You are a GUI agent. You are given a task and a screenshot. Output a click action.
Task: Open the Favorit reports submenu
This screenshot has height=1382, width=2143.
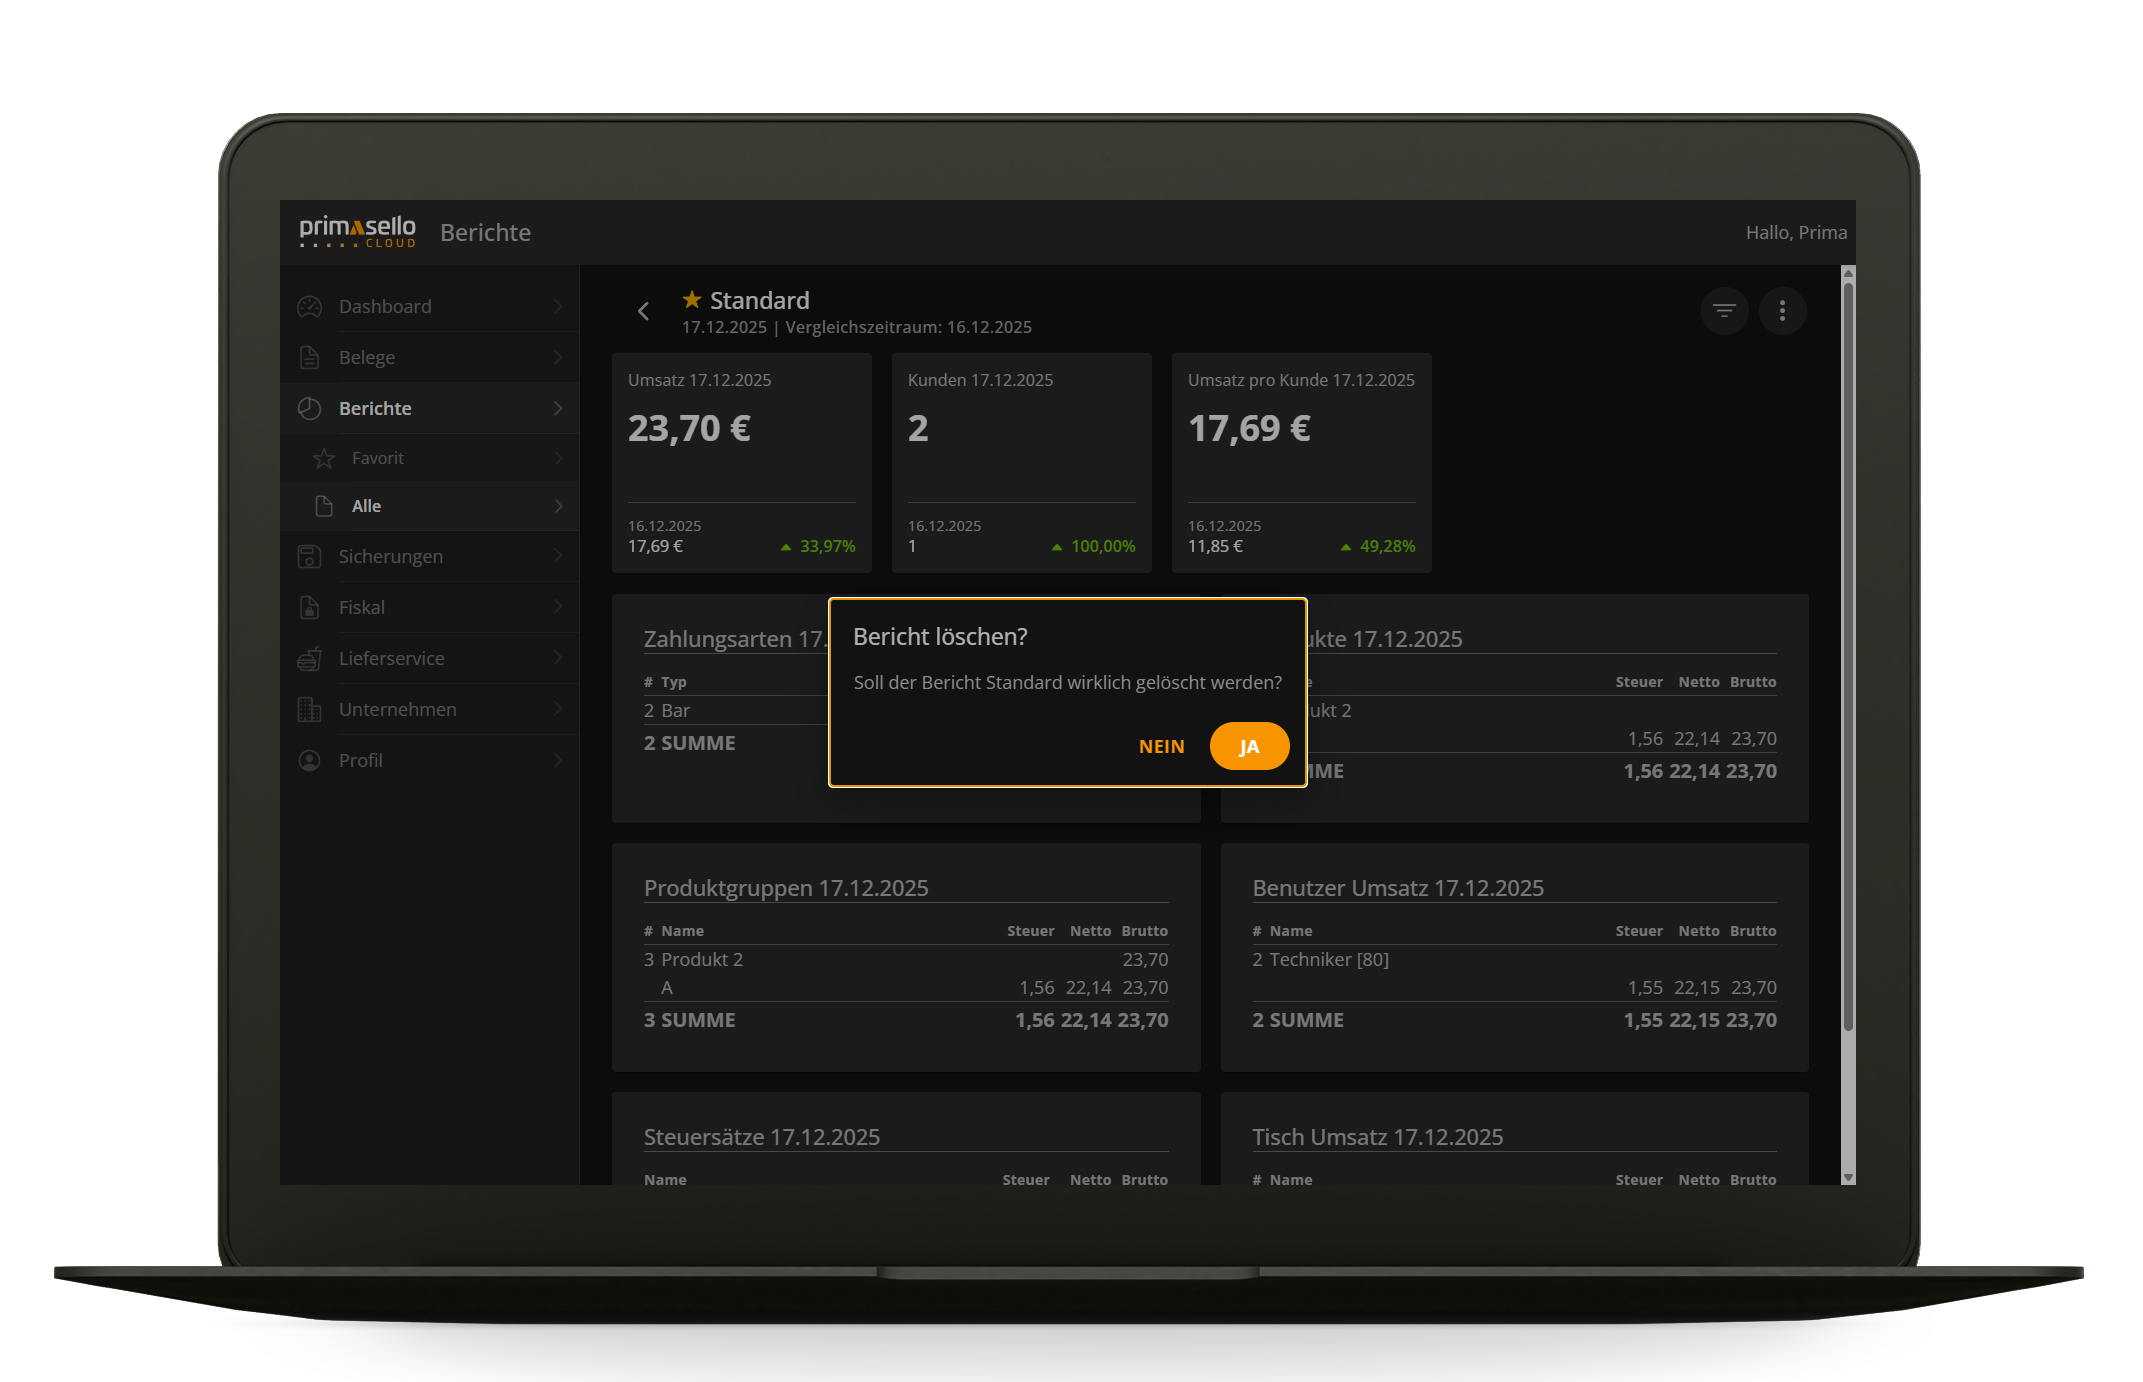(378, 458)
